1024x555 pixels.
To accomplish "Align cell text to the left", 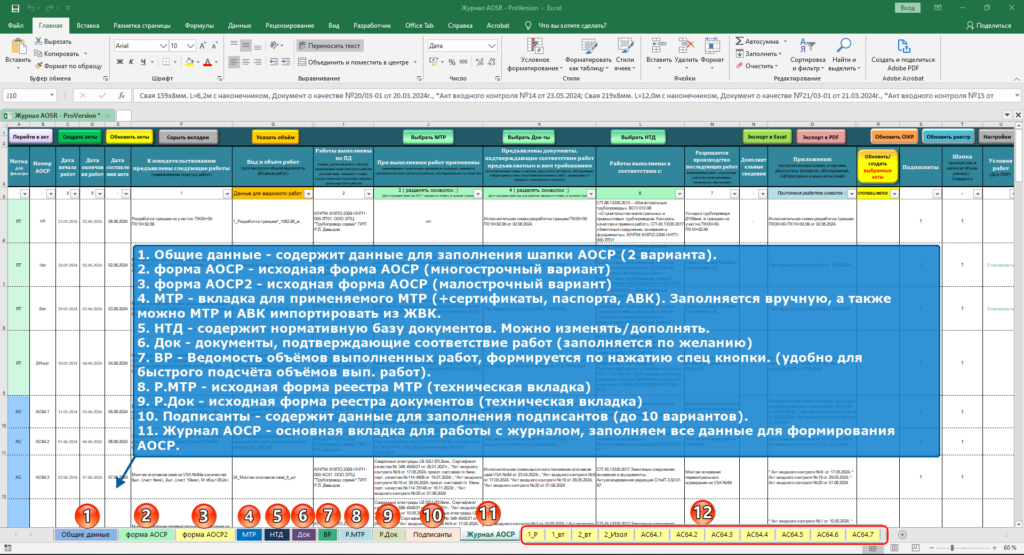I will (x=234, y=62).
